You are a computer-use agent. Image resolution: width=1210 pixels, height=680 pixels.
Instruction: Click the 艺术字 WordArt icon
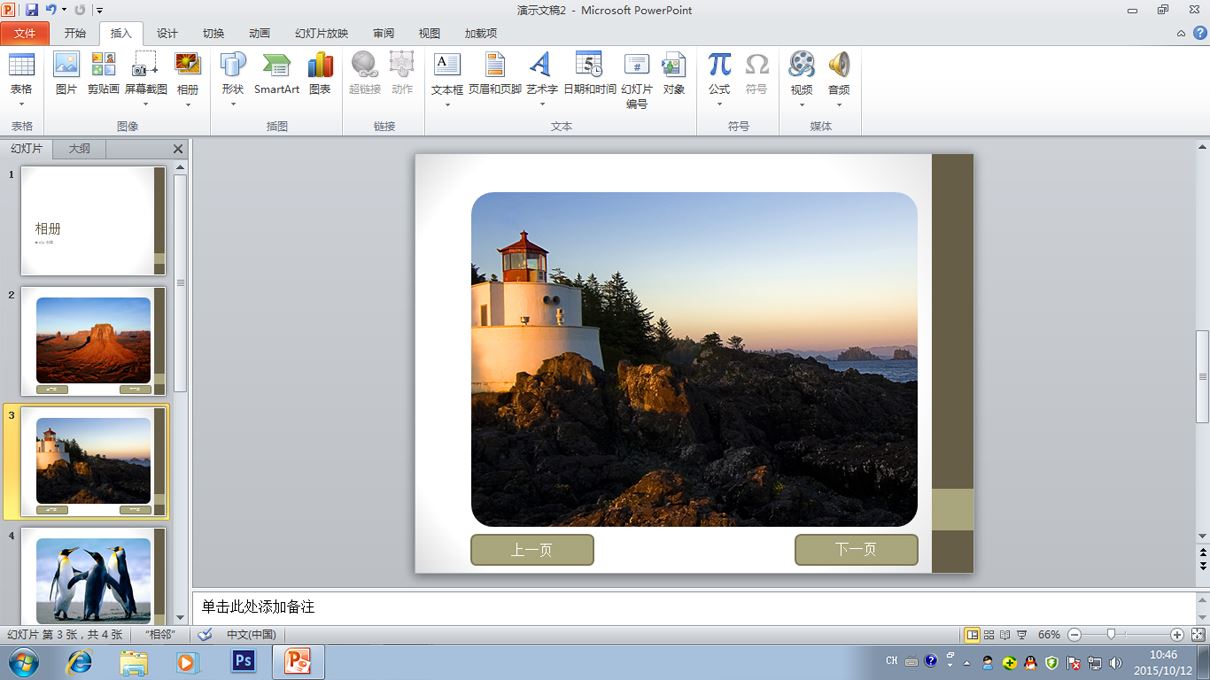point(541,74)
